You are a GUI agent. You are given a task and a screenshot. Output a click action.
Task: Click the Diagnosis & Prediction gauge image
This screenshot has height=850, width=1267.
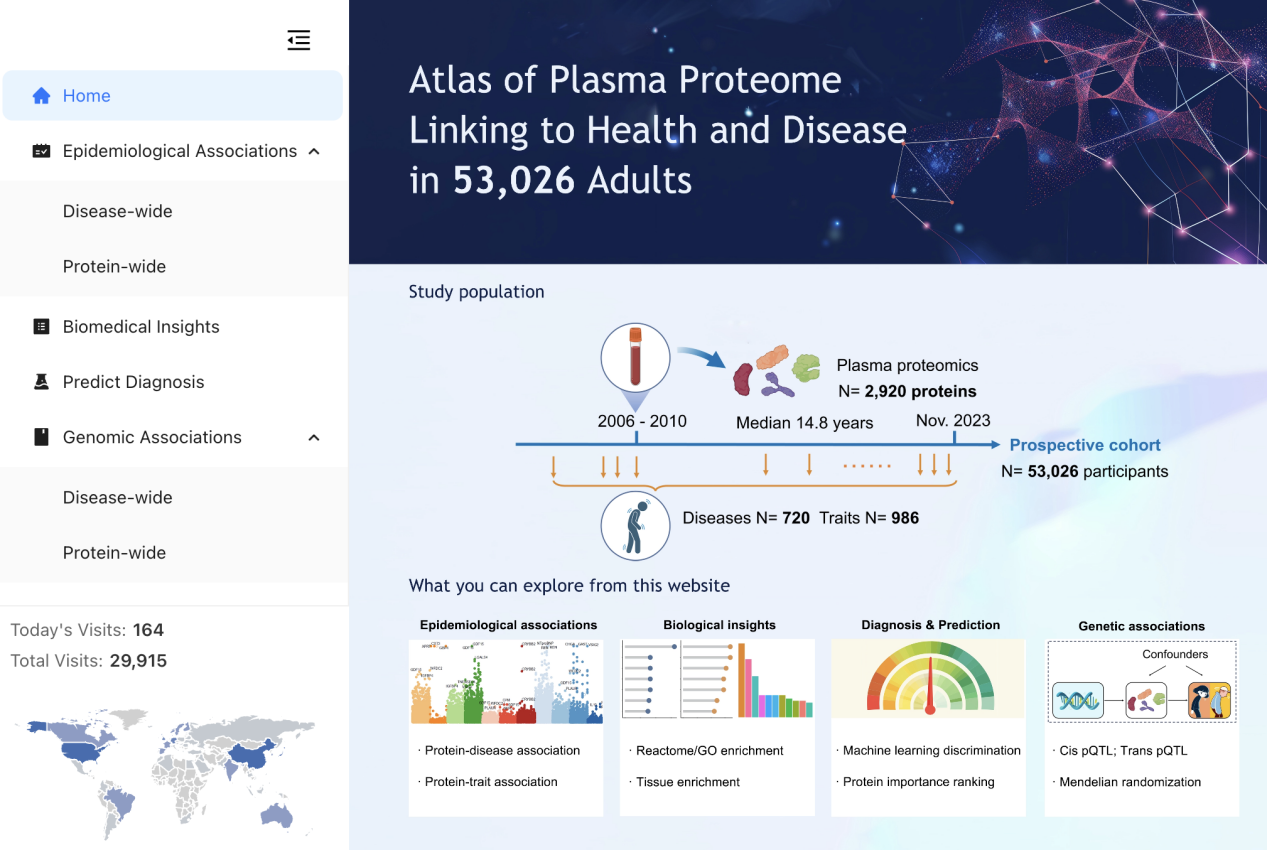(x=928, y=680)
